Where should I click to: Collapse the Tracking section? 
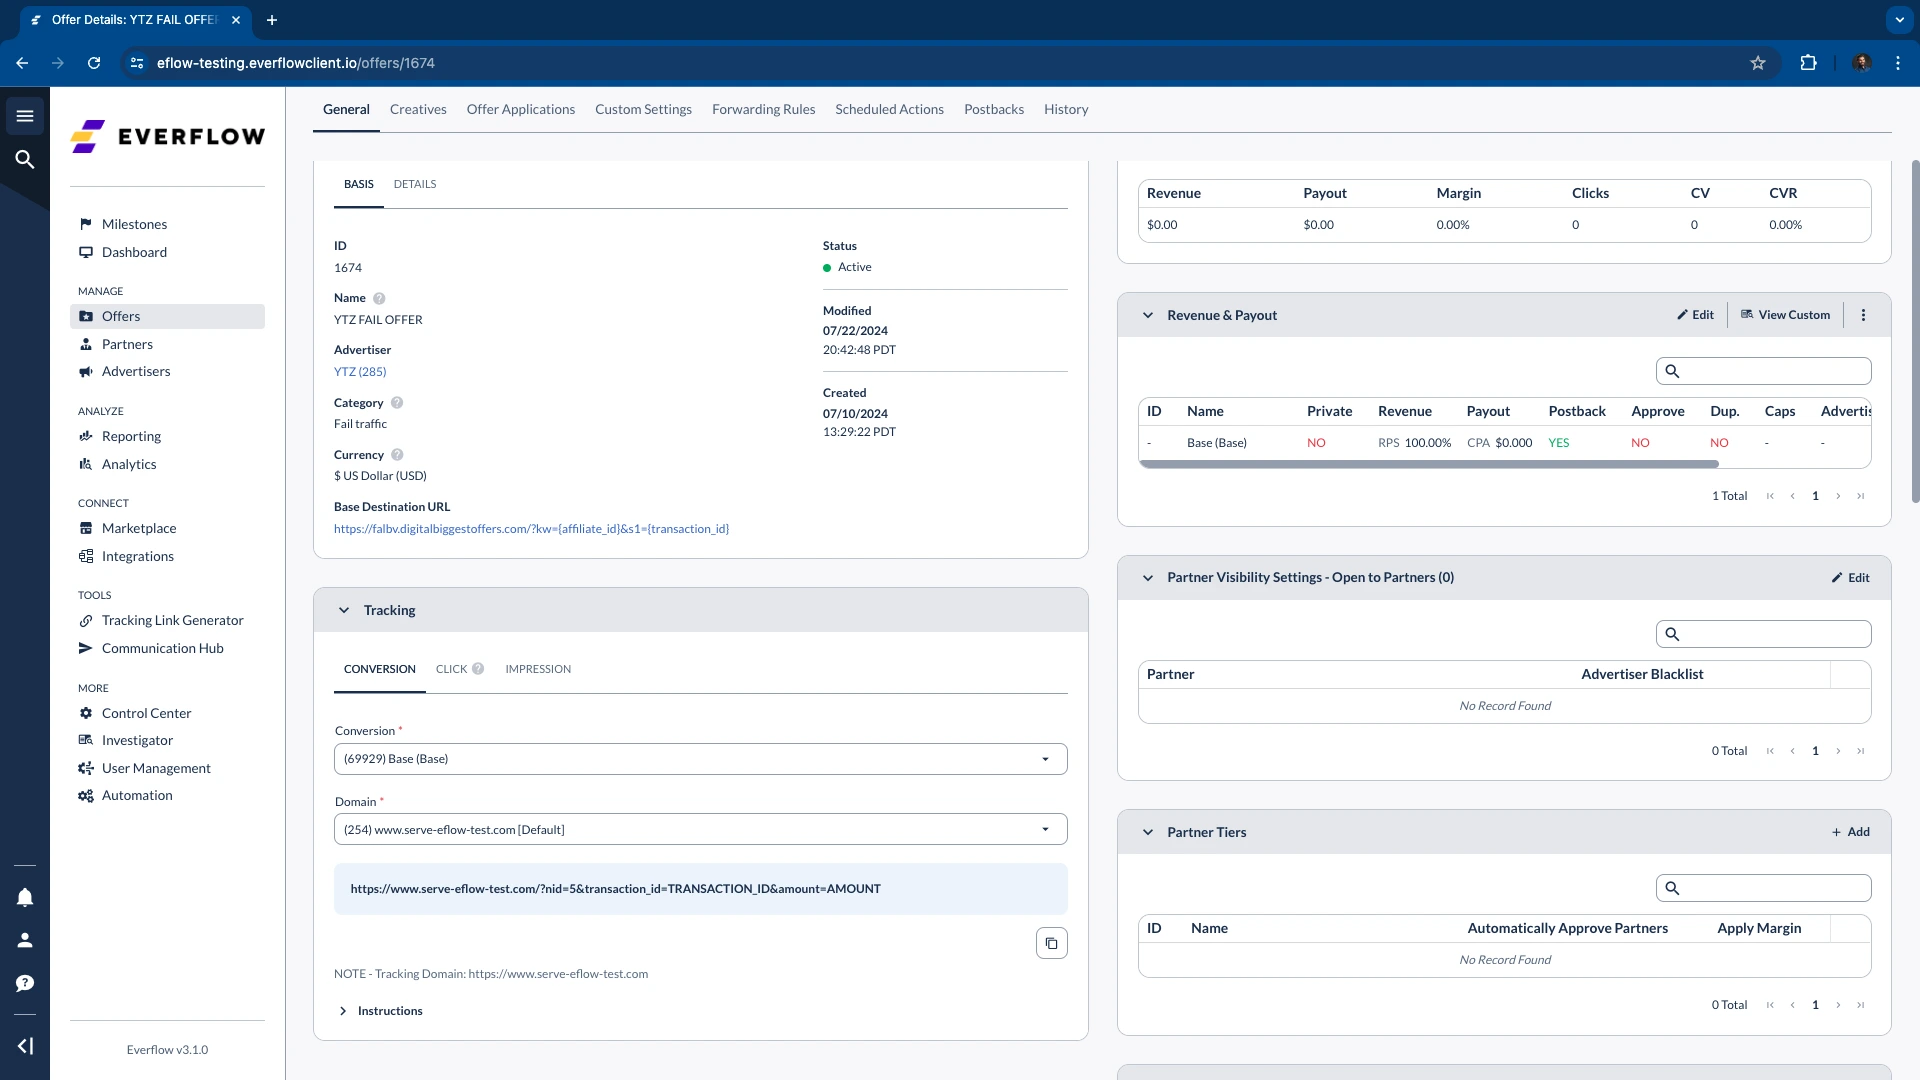[x=344, y=610]
